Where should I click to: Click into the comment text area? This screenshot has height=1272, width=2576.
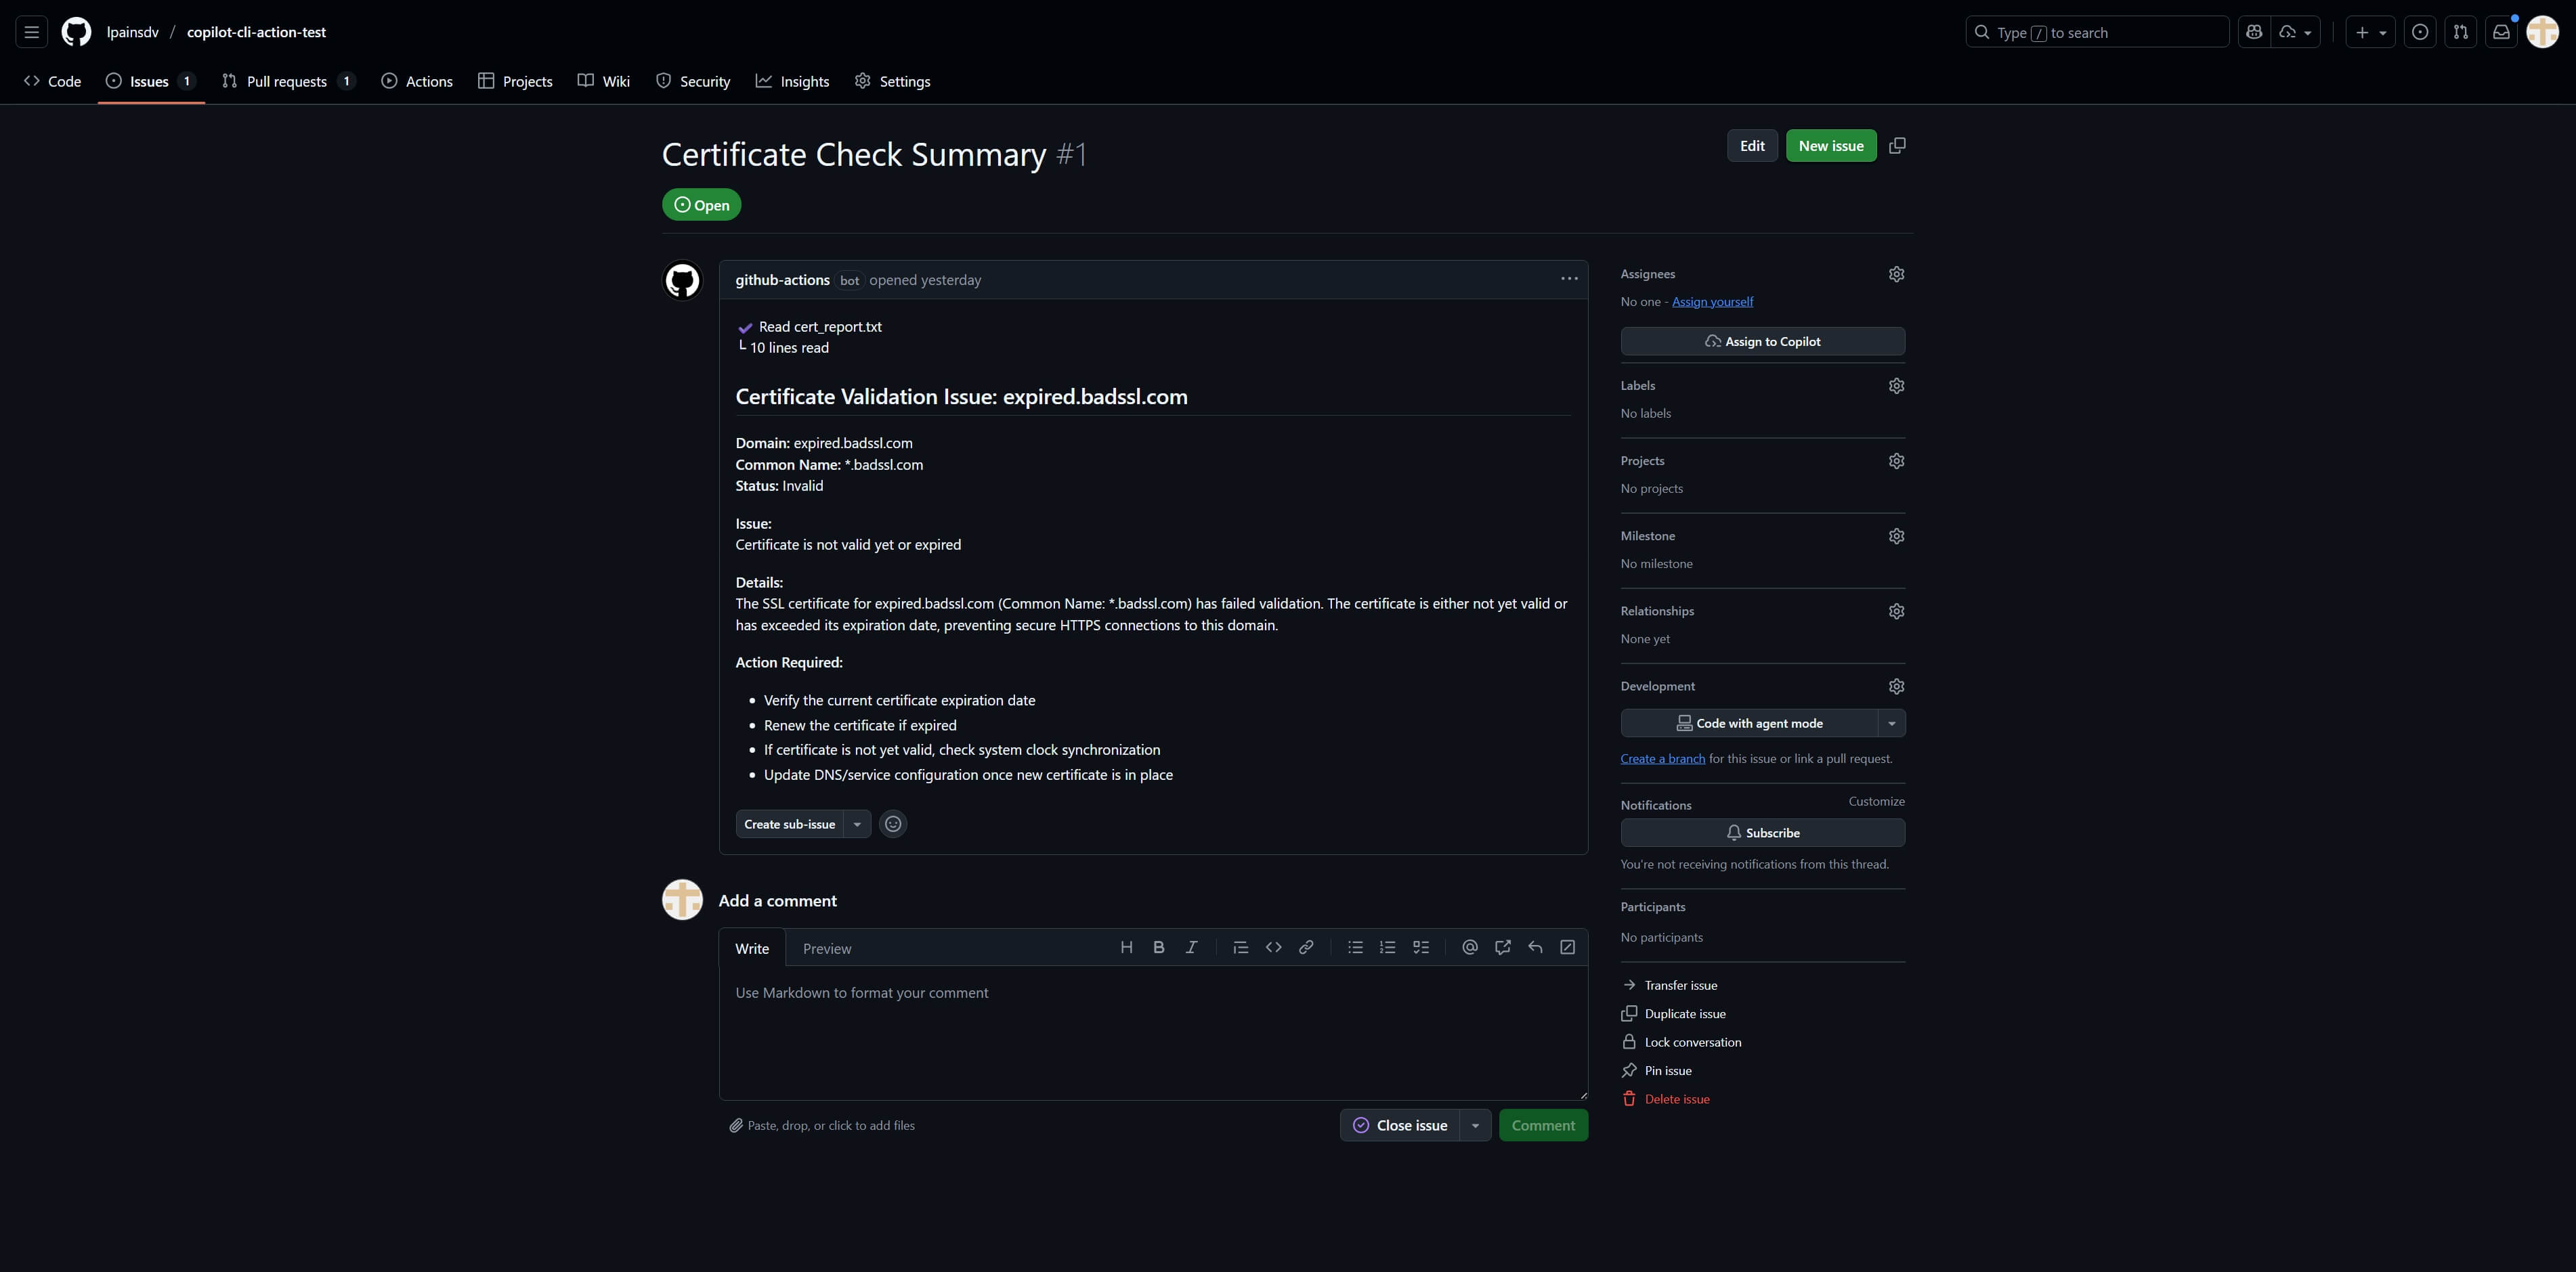(1152, 1030)
